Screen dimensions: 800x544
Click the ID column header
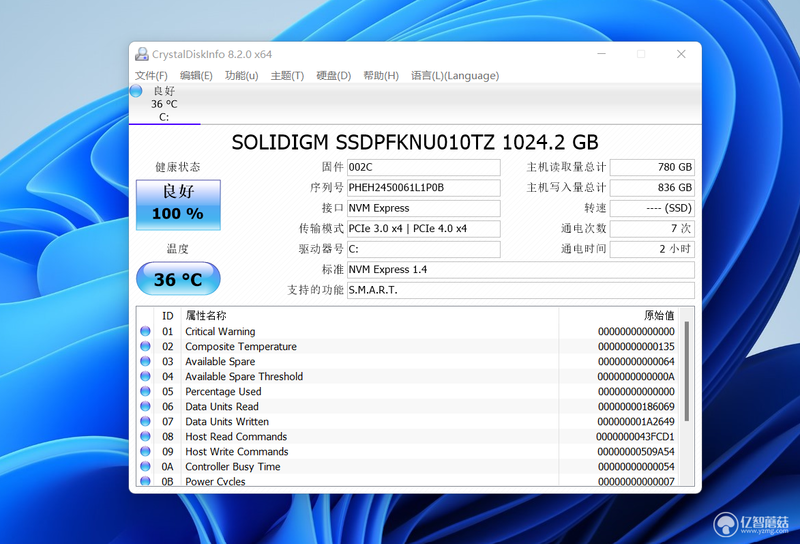[168, 316]
